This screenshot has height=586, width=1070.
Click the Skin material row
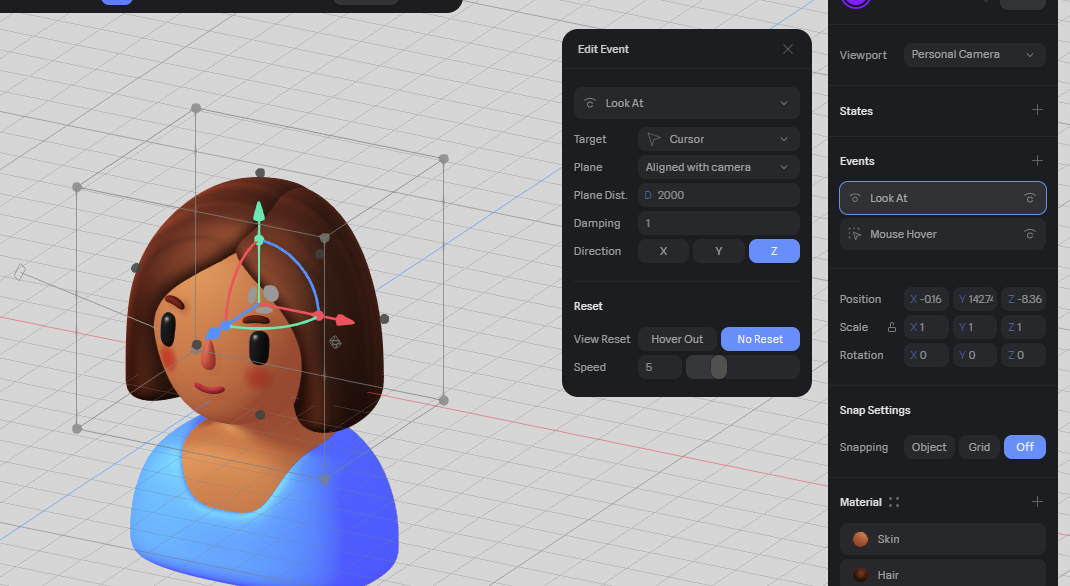942,539
